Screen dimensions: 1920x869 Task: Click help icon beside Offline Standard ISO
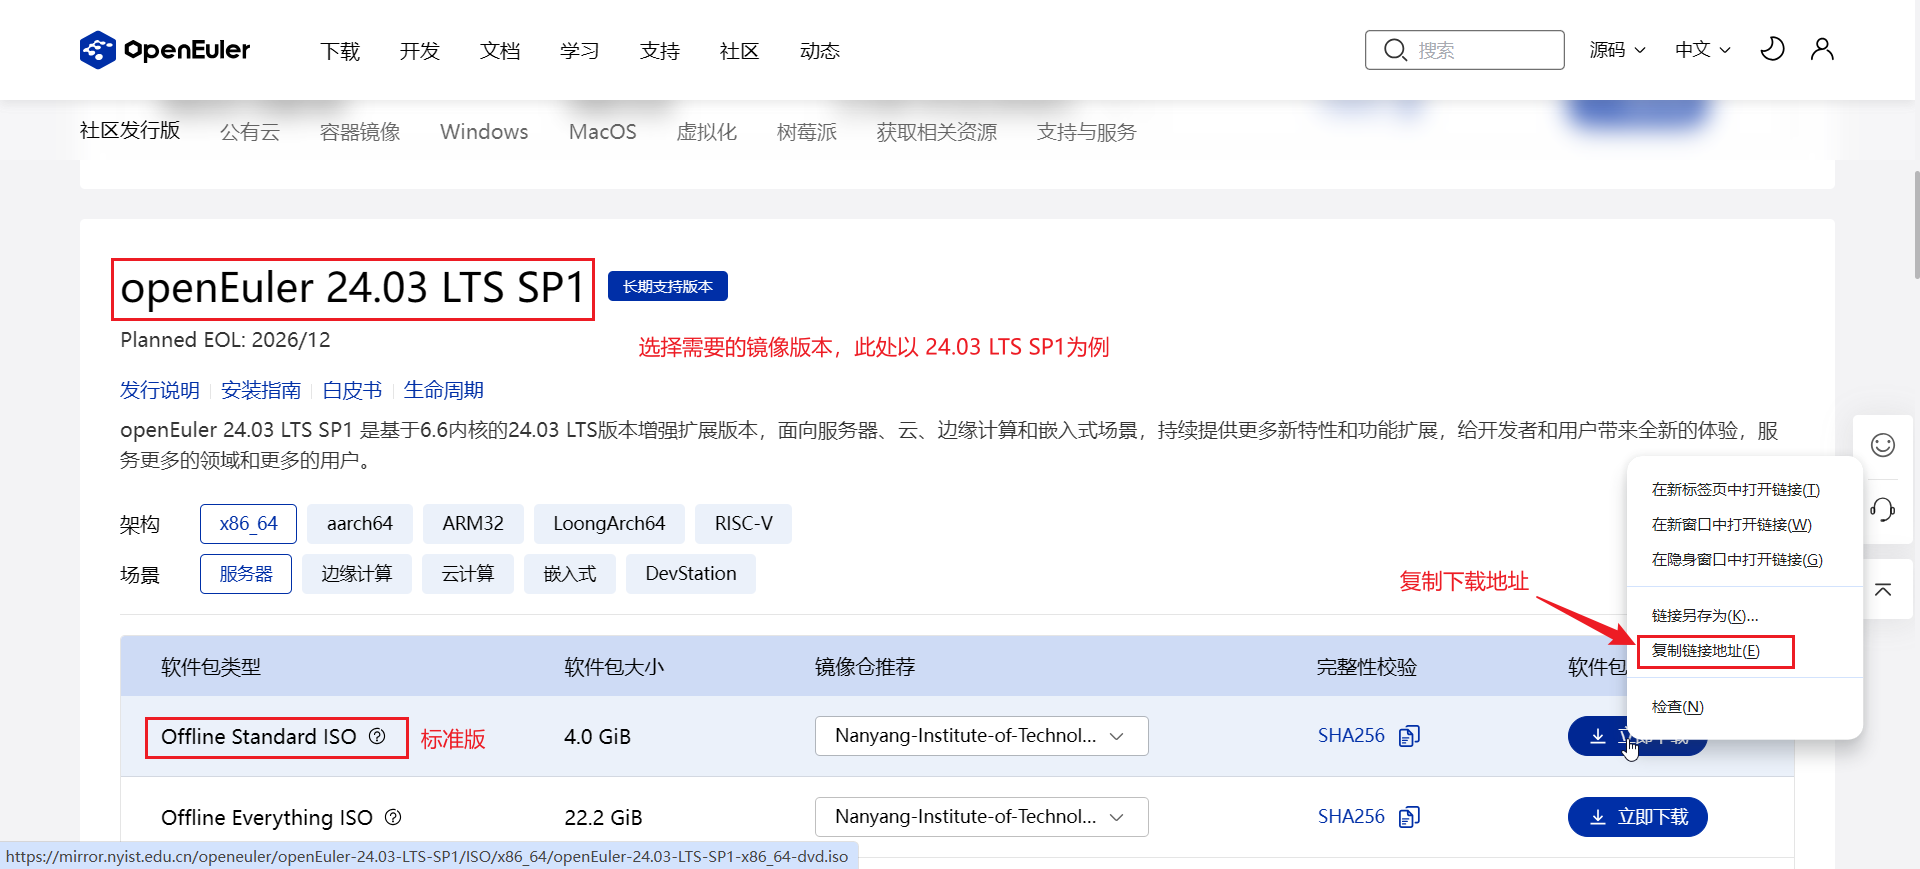pos(377,736)
